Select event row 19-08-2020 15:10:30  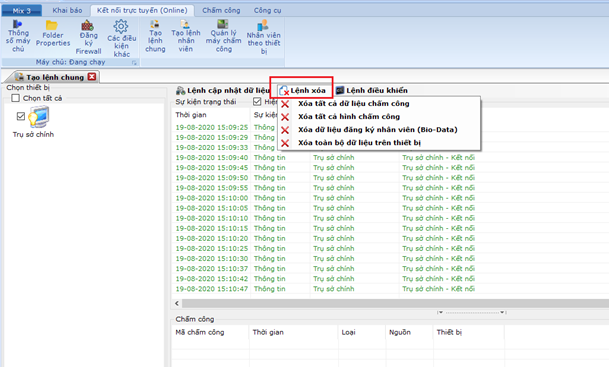390,259
